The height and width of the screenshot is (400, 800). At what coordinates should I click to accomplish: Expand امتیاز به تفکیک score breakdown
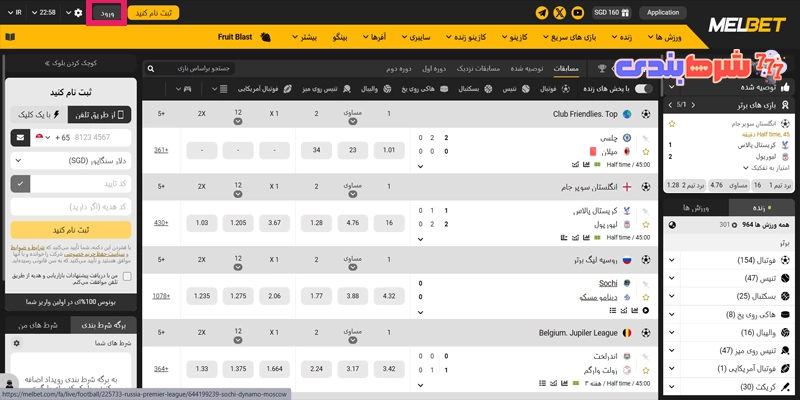coord(766,168)
